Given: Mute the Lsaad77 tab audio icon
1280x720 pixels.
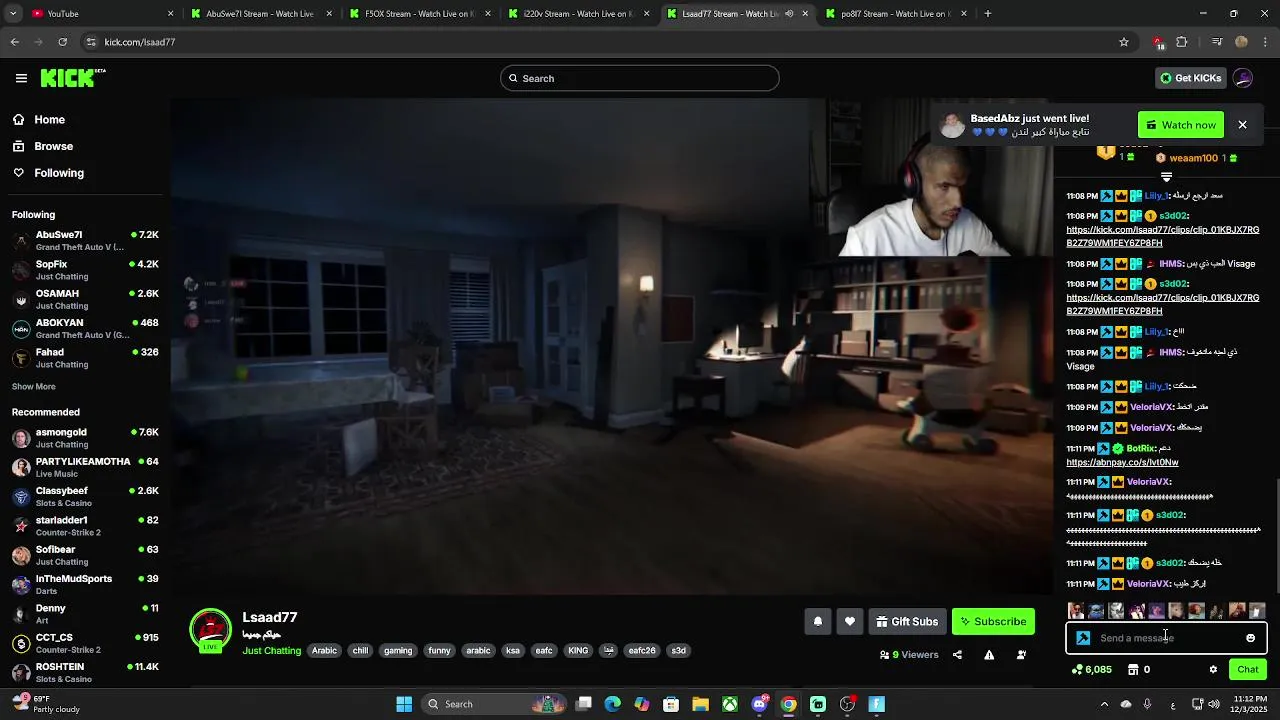Looking at the screenshot, I should pos(789,14).
